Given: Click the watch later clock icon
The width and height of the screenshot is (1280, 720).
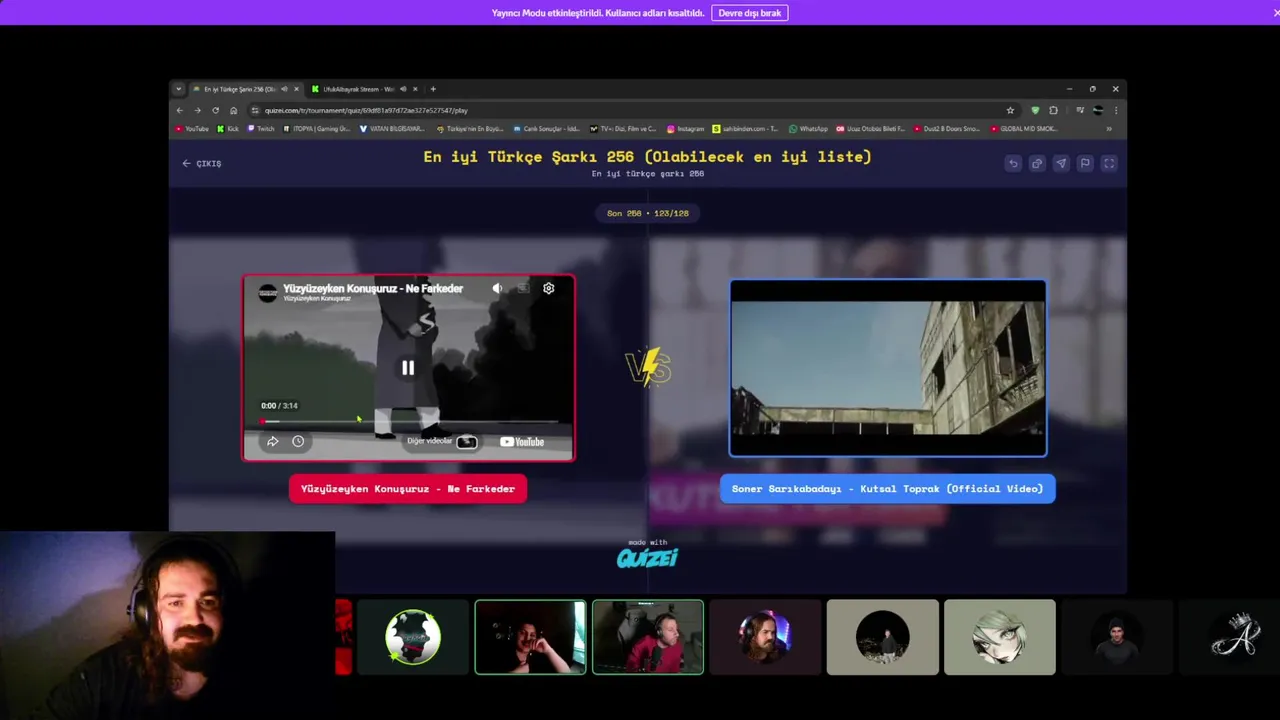Looking at the screenshot, I should pos(298,441).
